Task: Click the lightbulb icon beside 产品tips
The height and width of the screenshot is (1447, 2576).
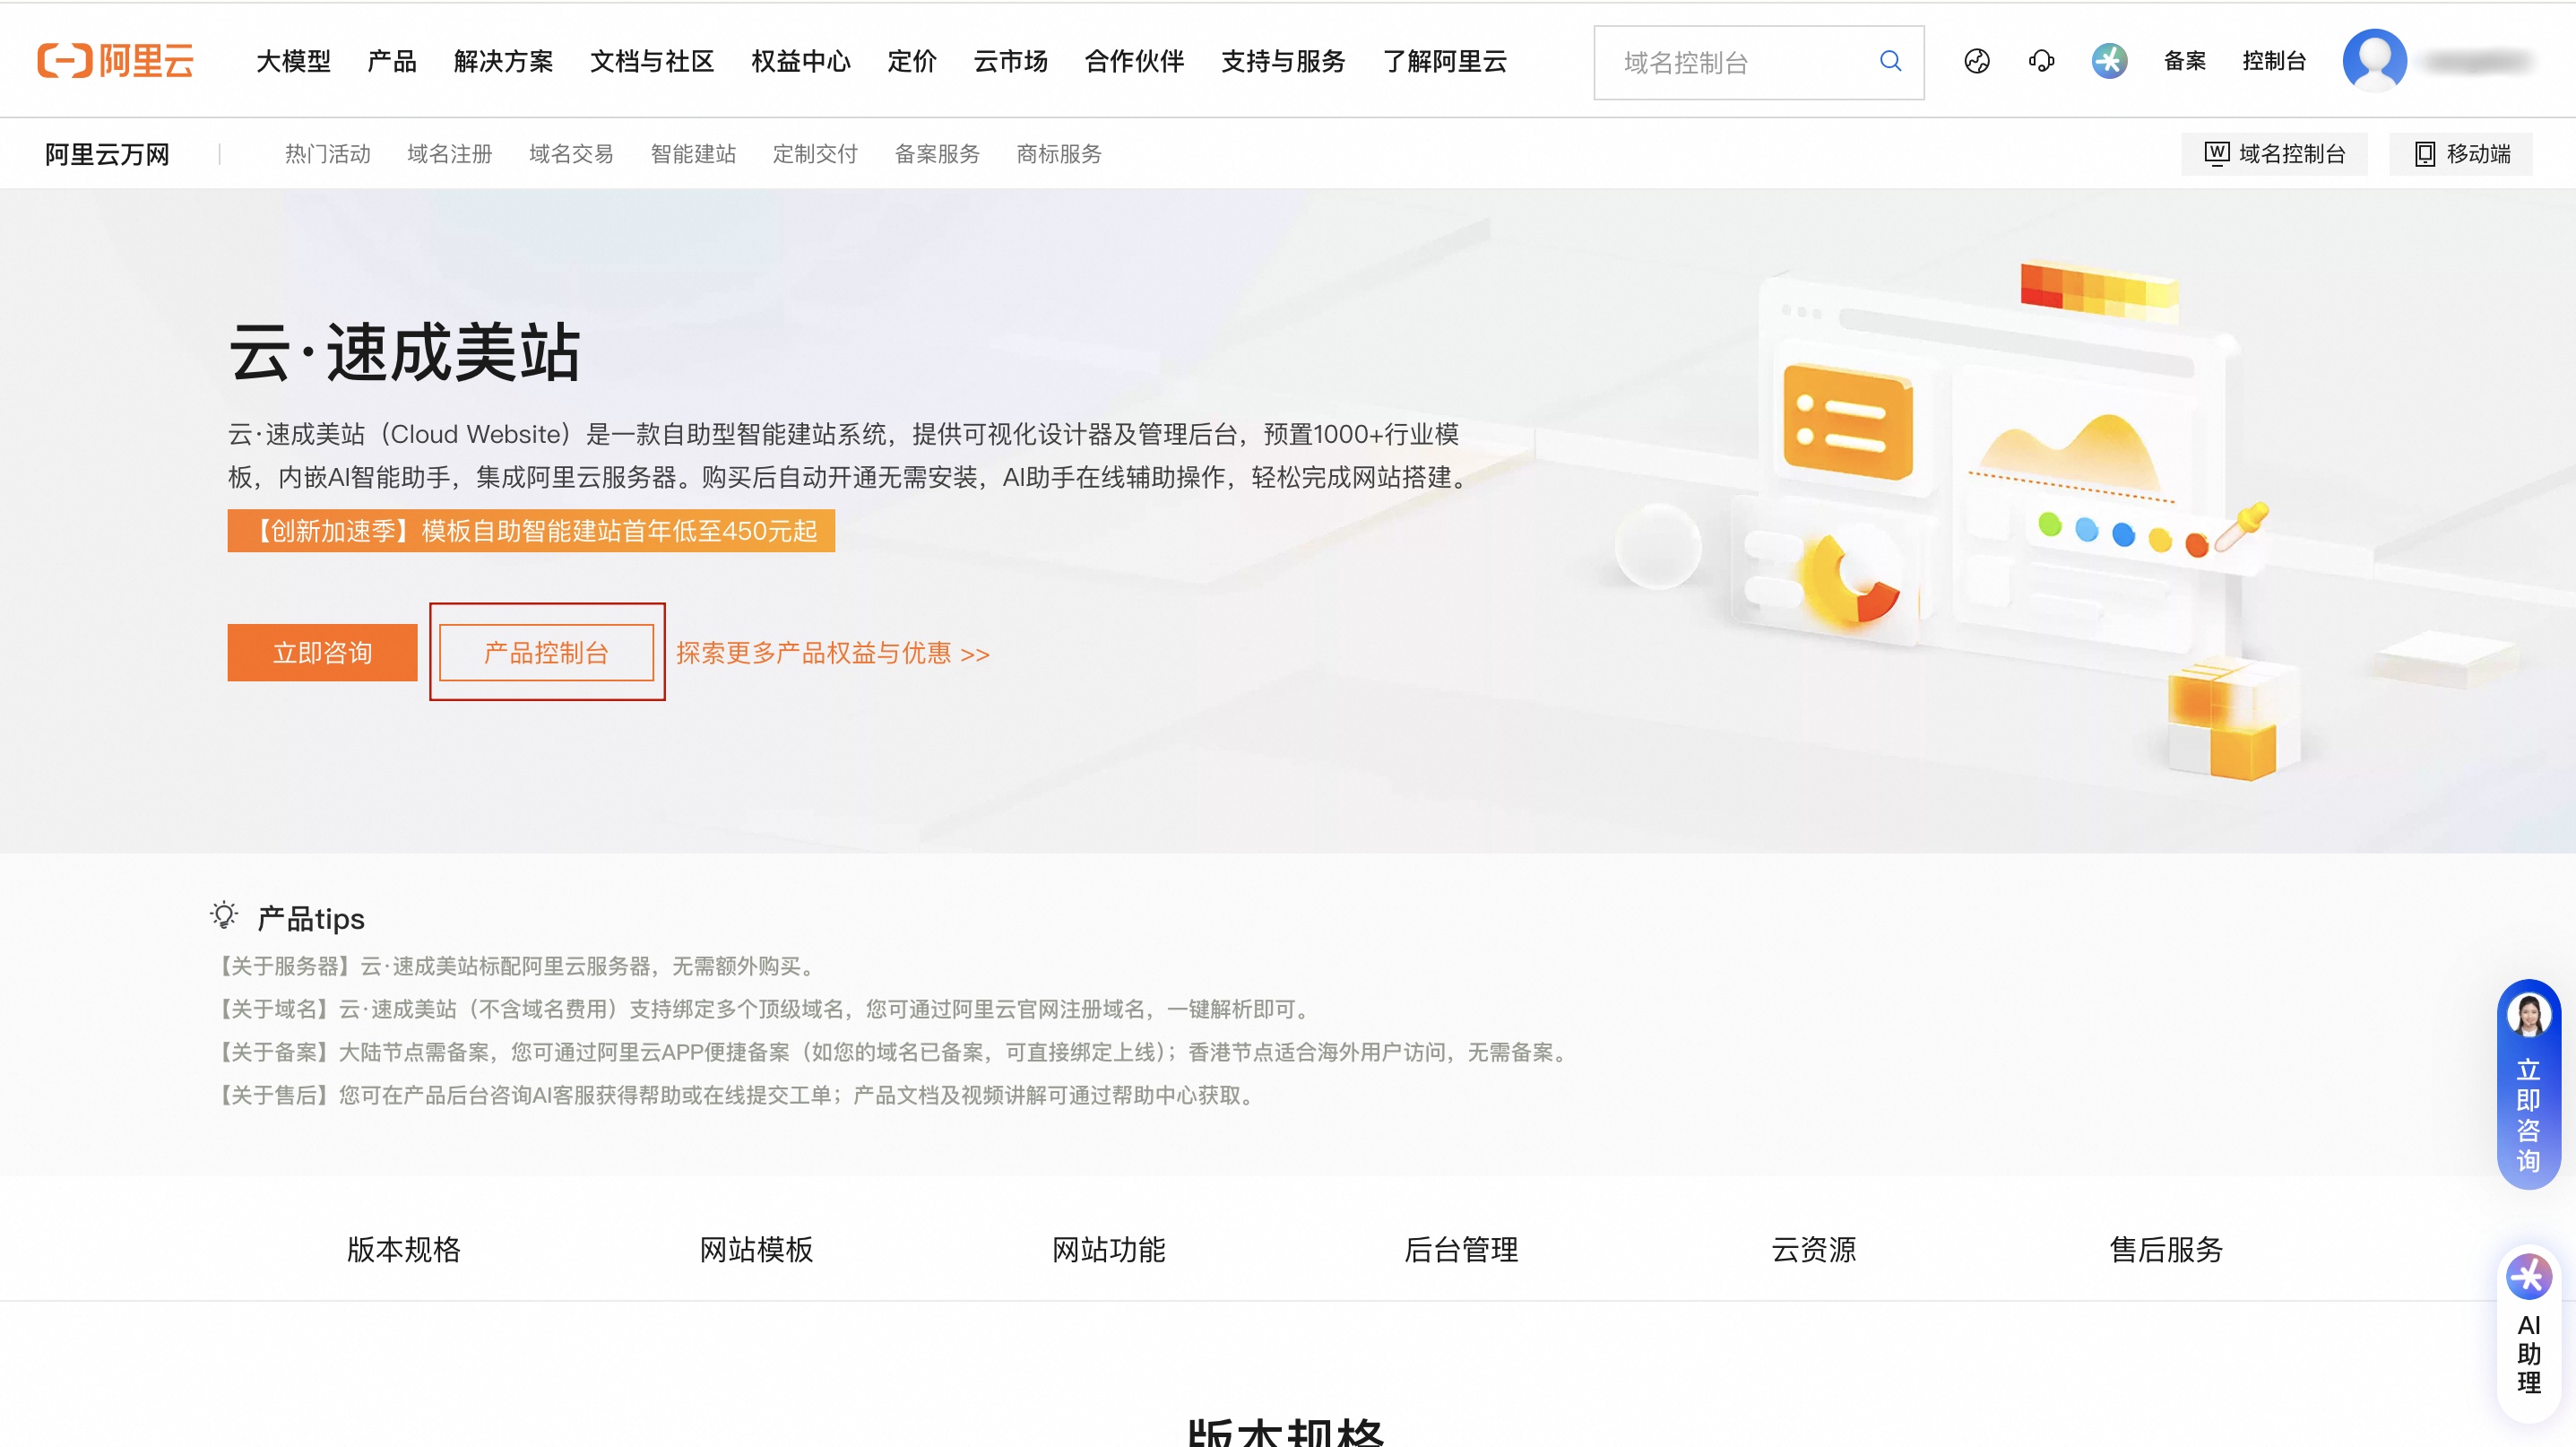Action: tap(225, 915)
